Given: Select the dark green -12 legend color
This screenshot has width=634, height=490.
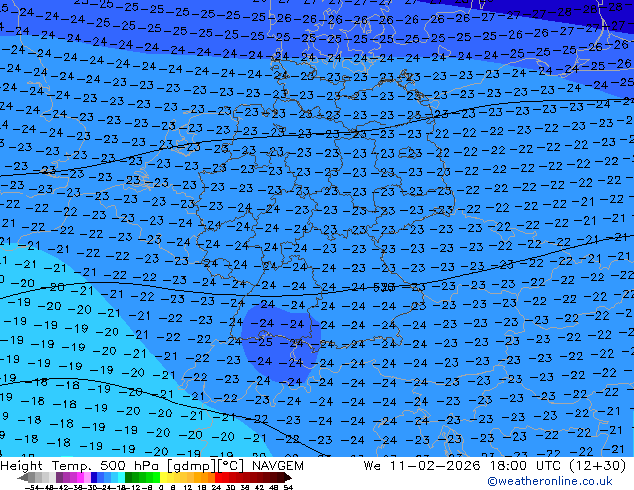Looking at the screenshot, I should click(128, 477).
